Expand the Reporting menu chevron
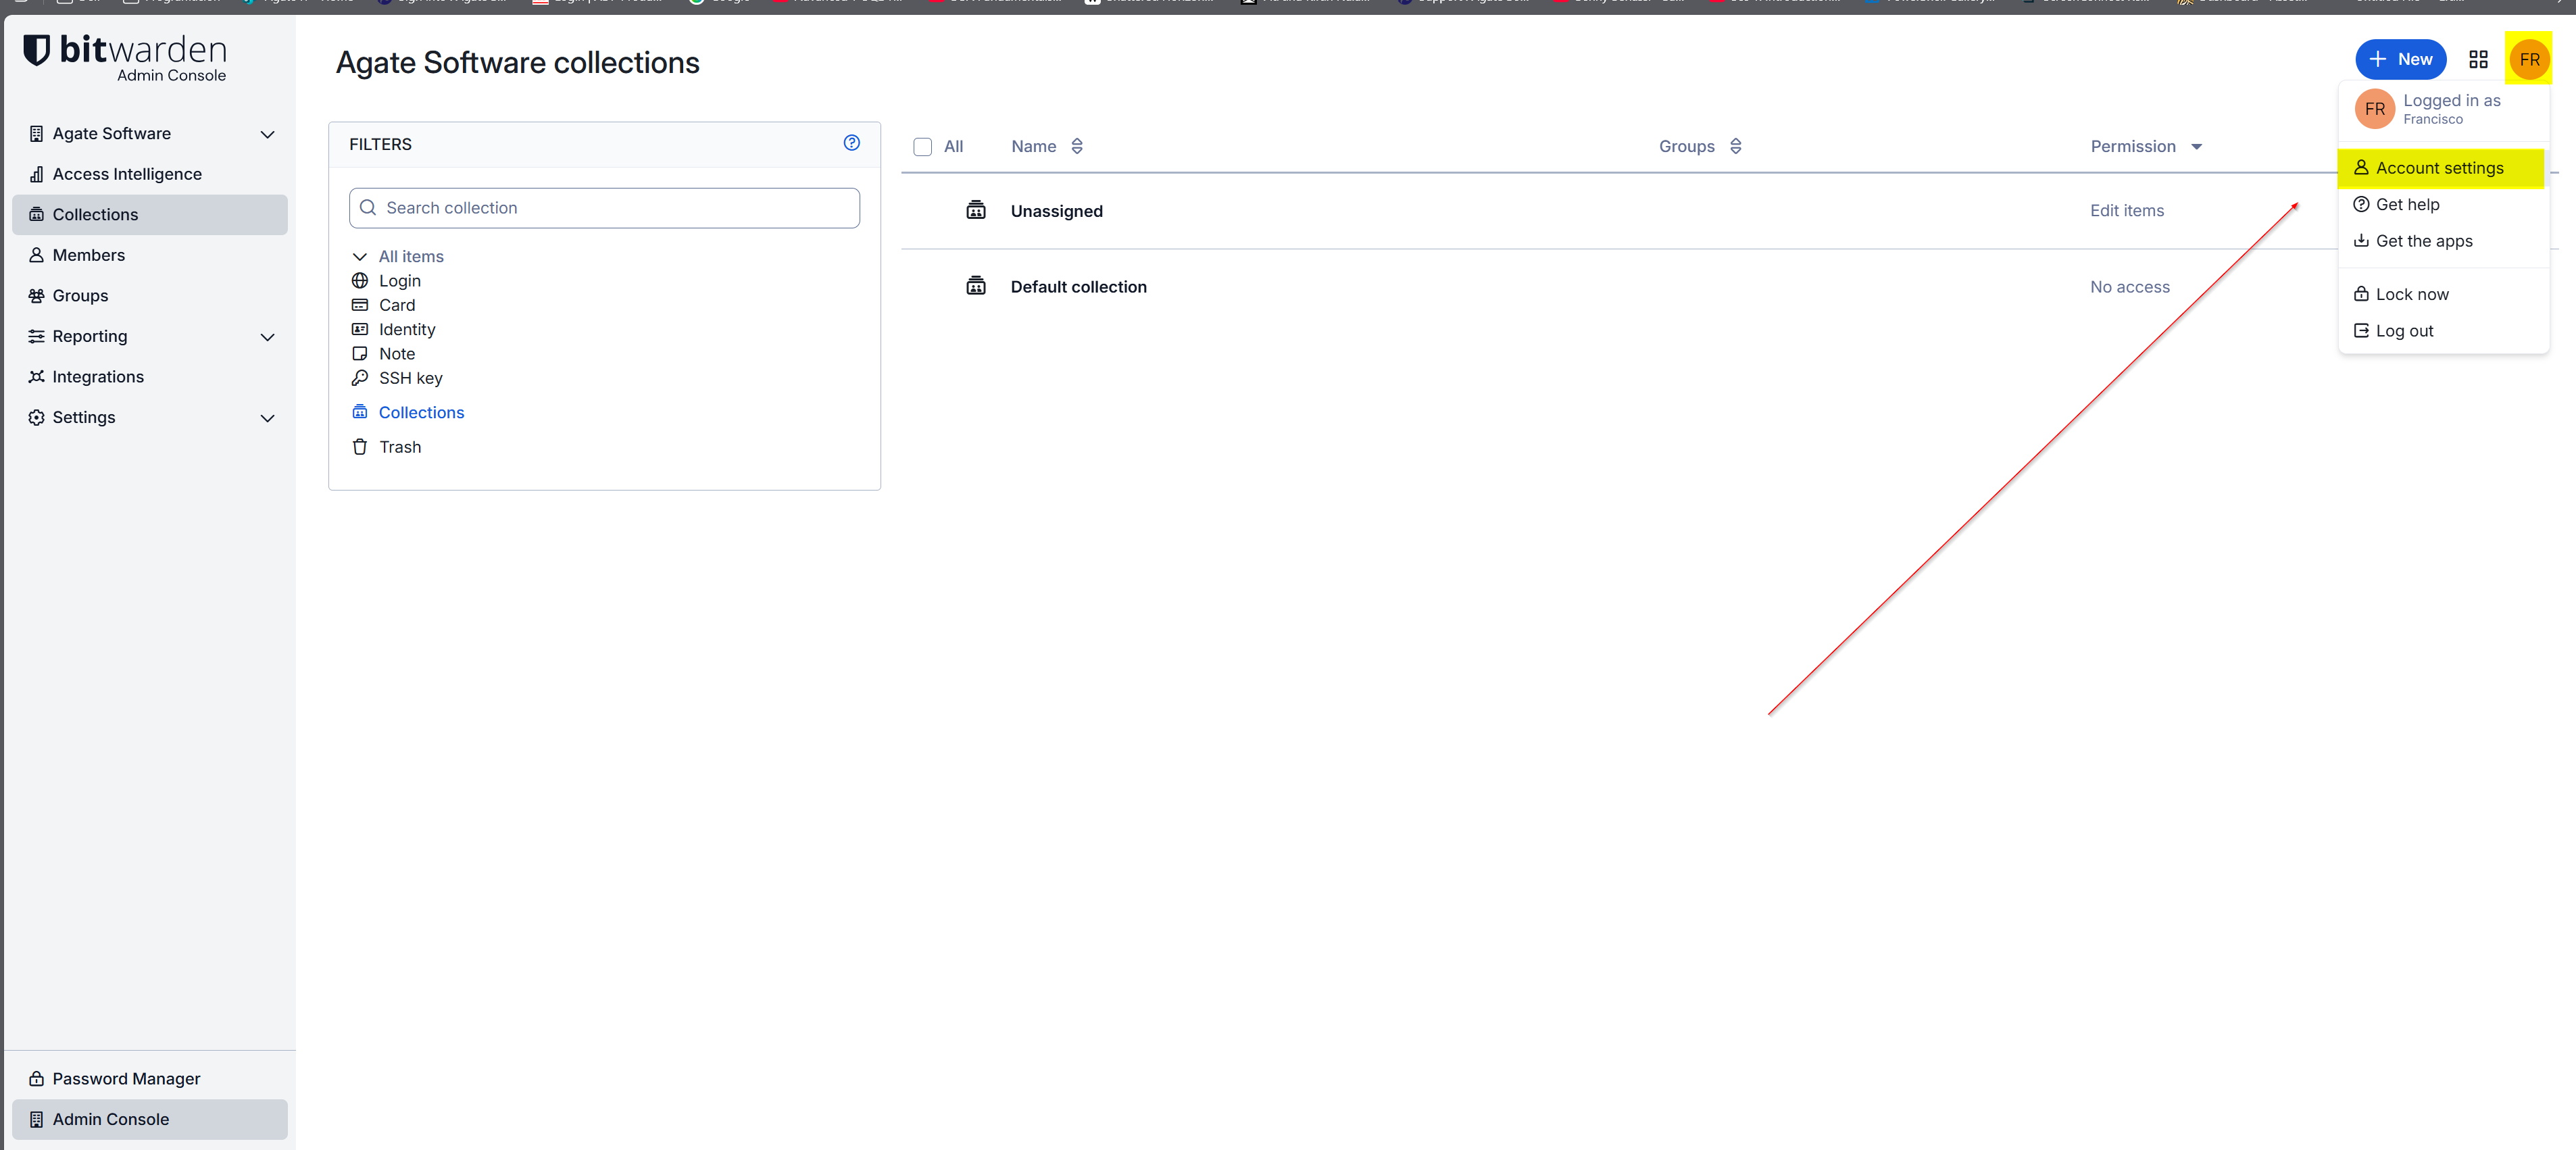 point(267,337)
